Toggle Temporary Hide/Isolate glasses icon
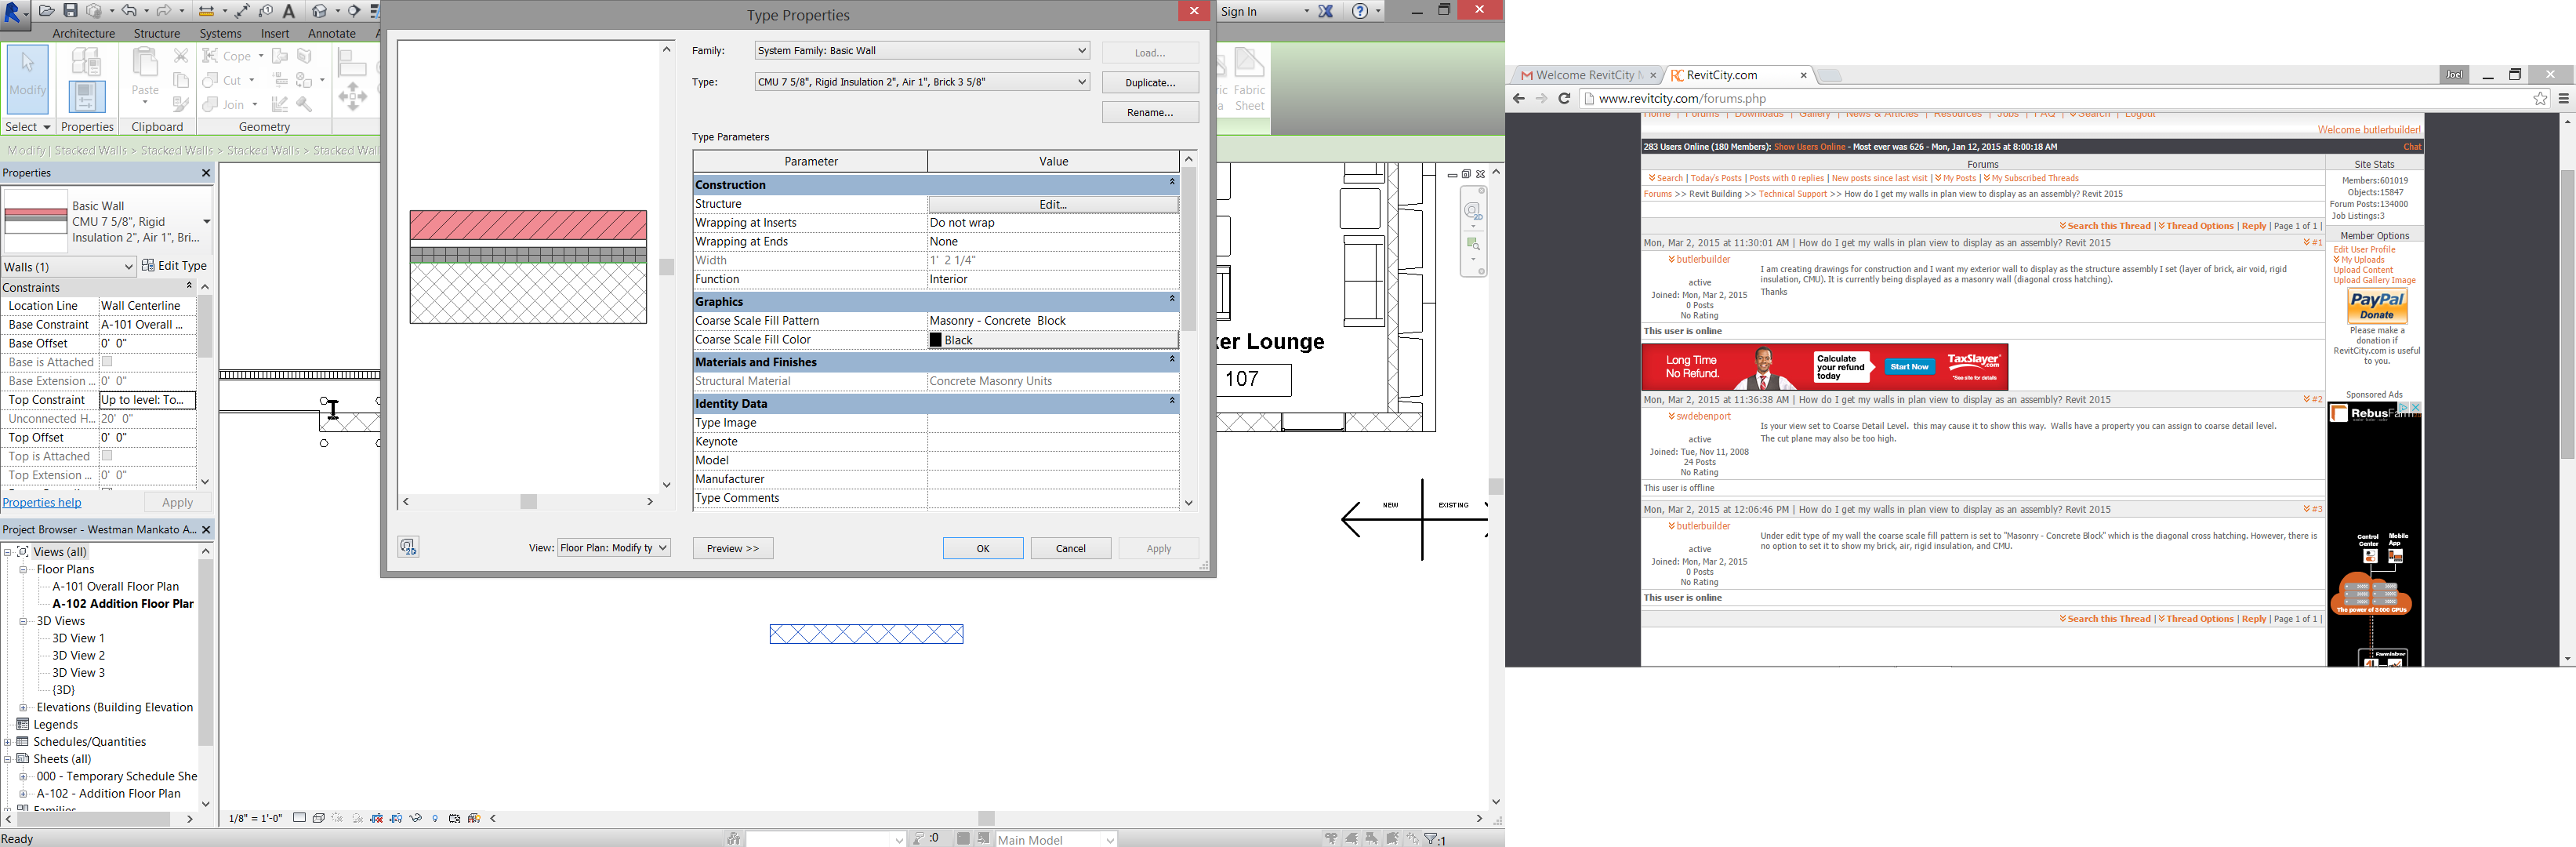The image size is (2576, 847). 416,818
